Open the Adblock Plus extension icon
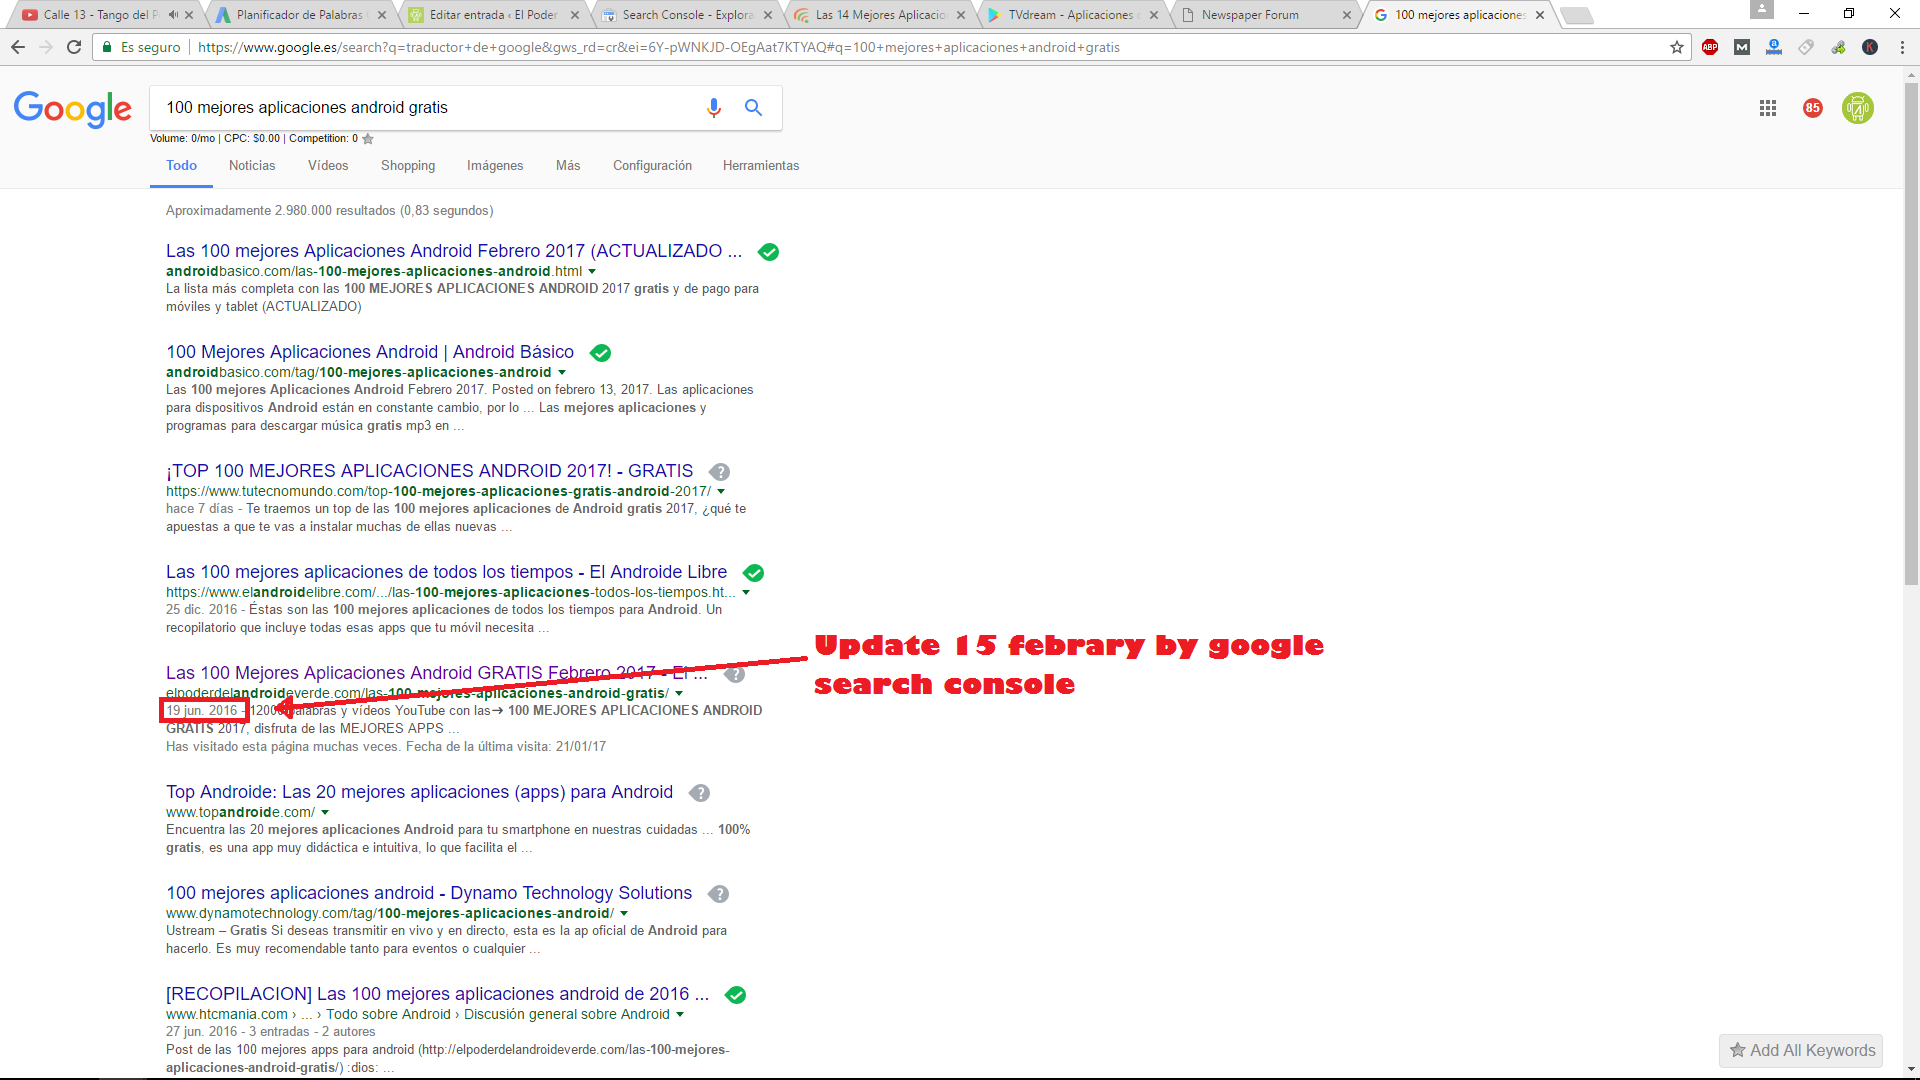 pyautogui.click(x=1710, y=47)
